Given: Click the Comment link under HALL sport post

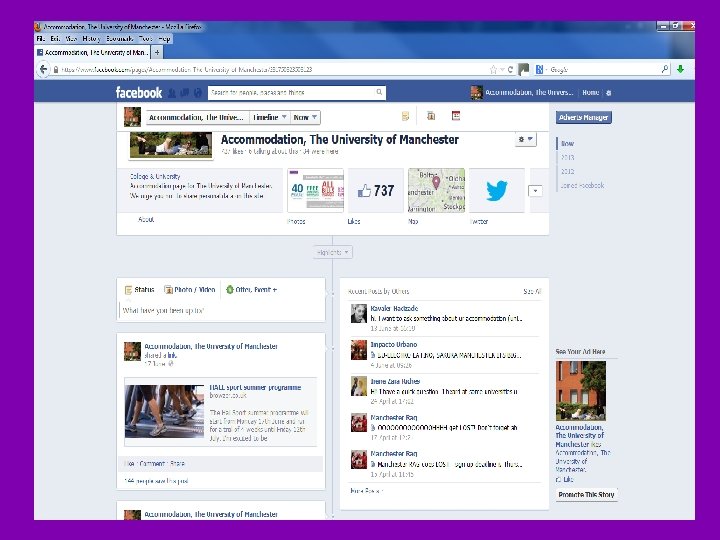Looking at the screenshot, I should point(152,464).
